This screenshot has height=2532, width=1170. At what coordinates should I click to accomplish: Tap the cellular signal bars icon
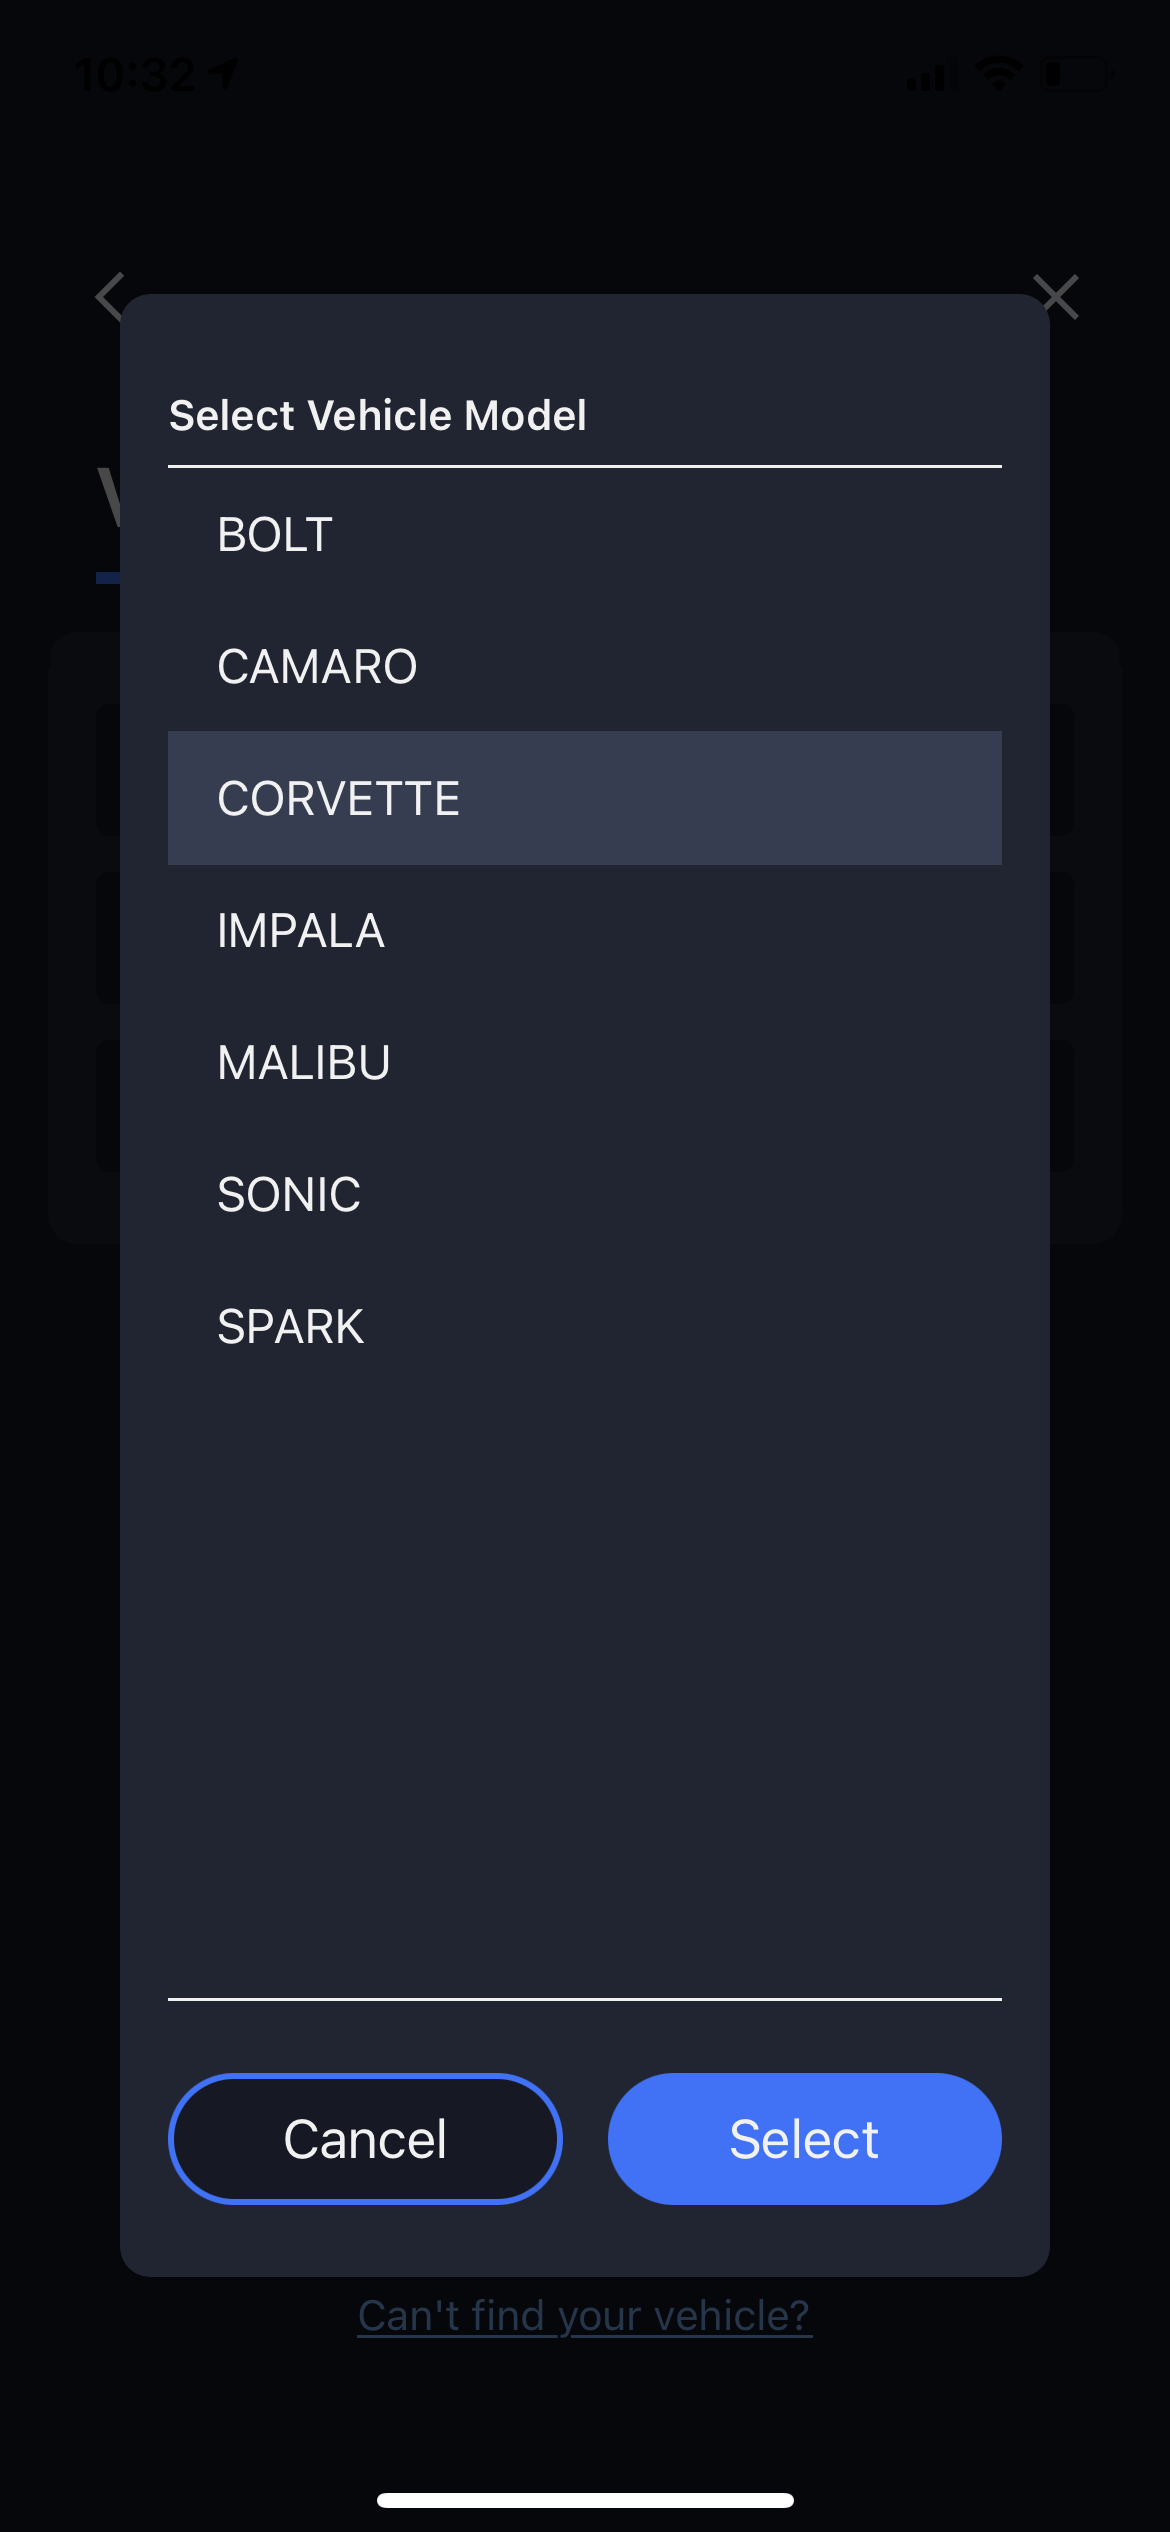pyautogui.click(x=931, y=76)
